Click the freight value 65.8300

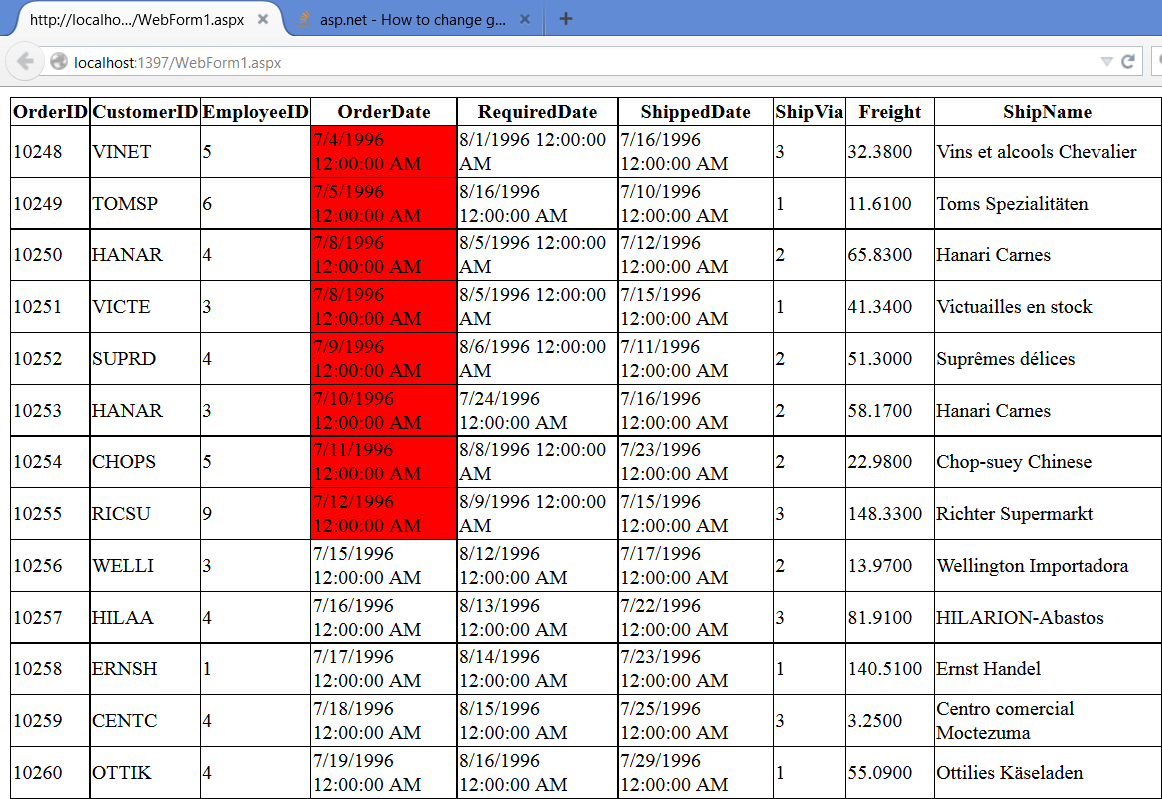pyautogui.click(x=890, y=255)
